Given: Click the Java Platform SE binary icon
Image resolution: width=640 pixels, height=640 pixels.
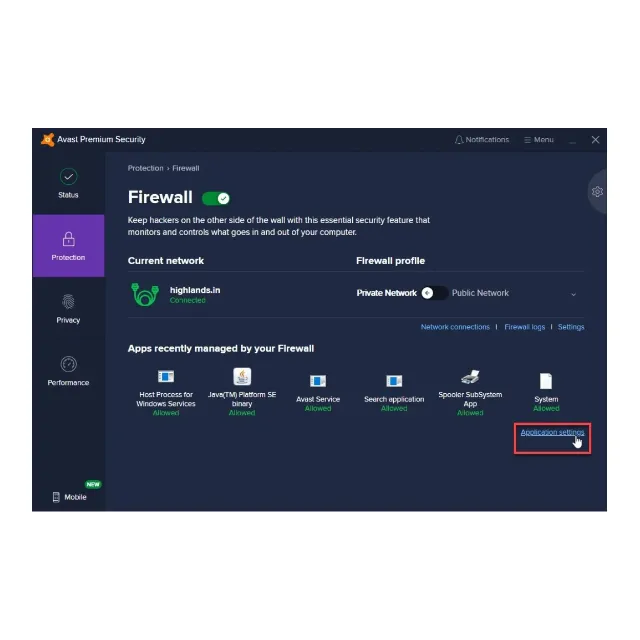Looking at the screenshot, I should (x=242, y=377).
